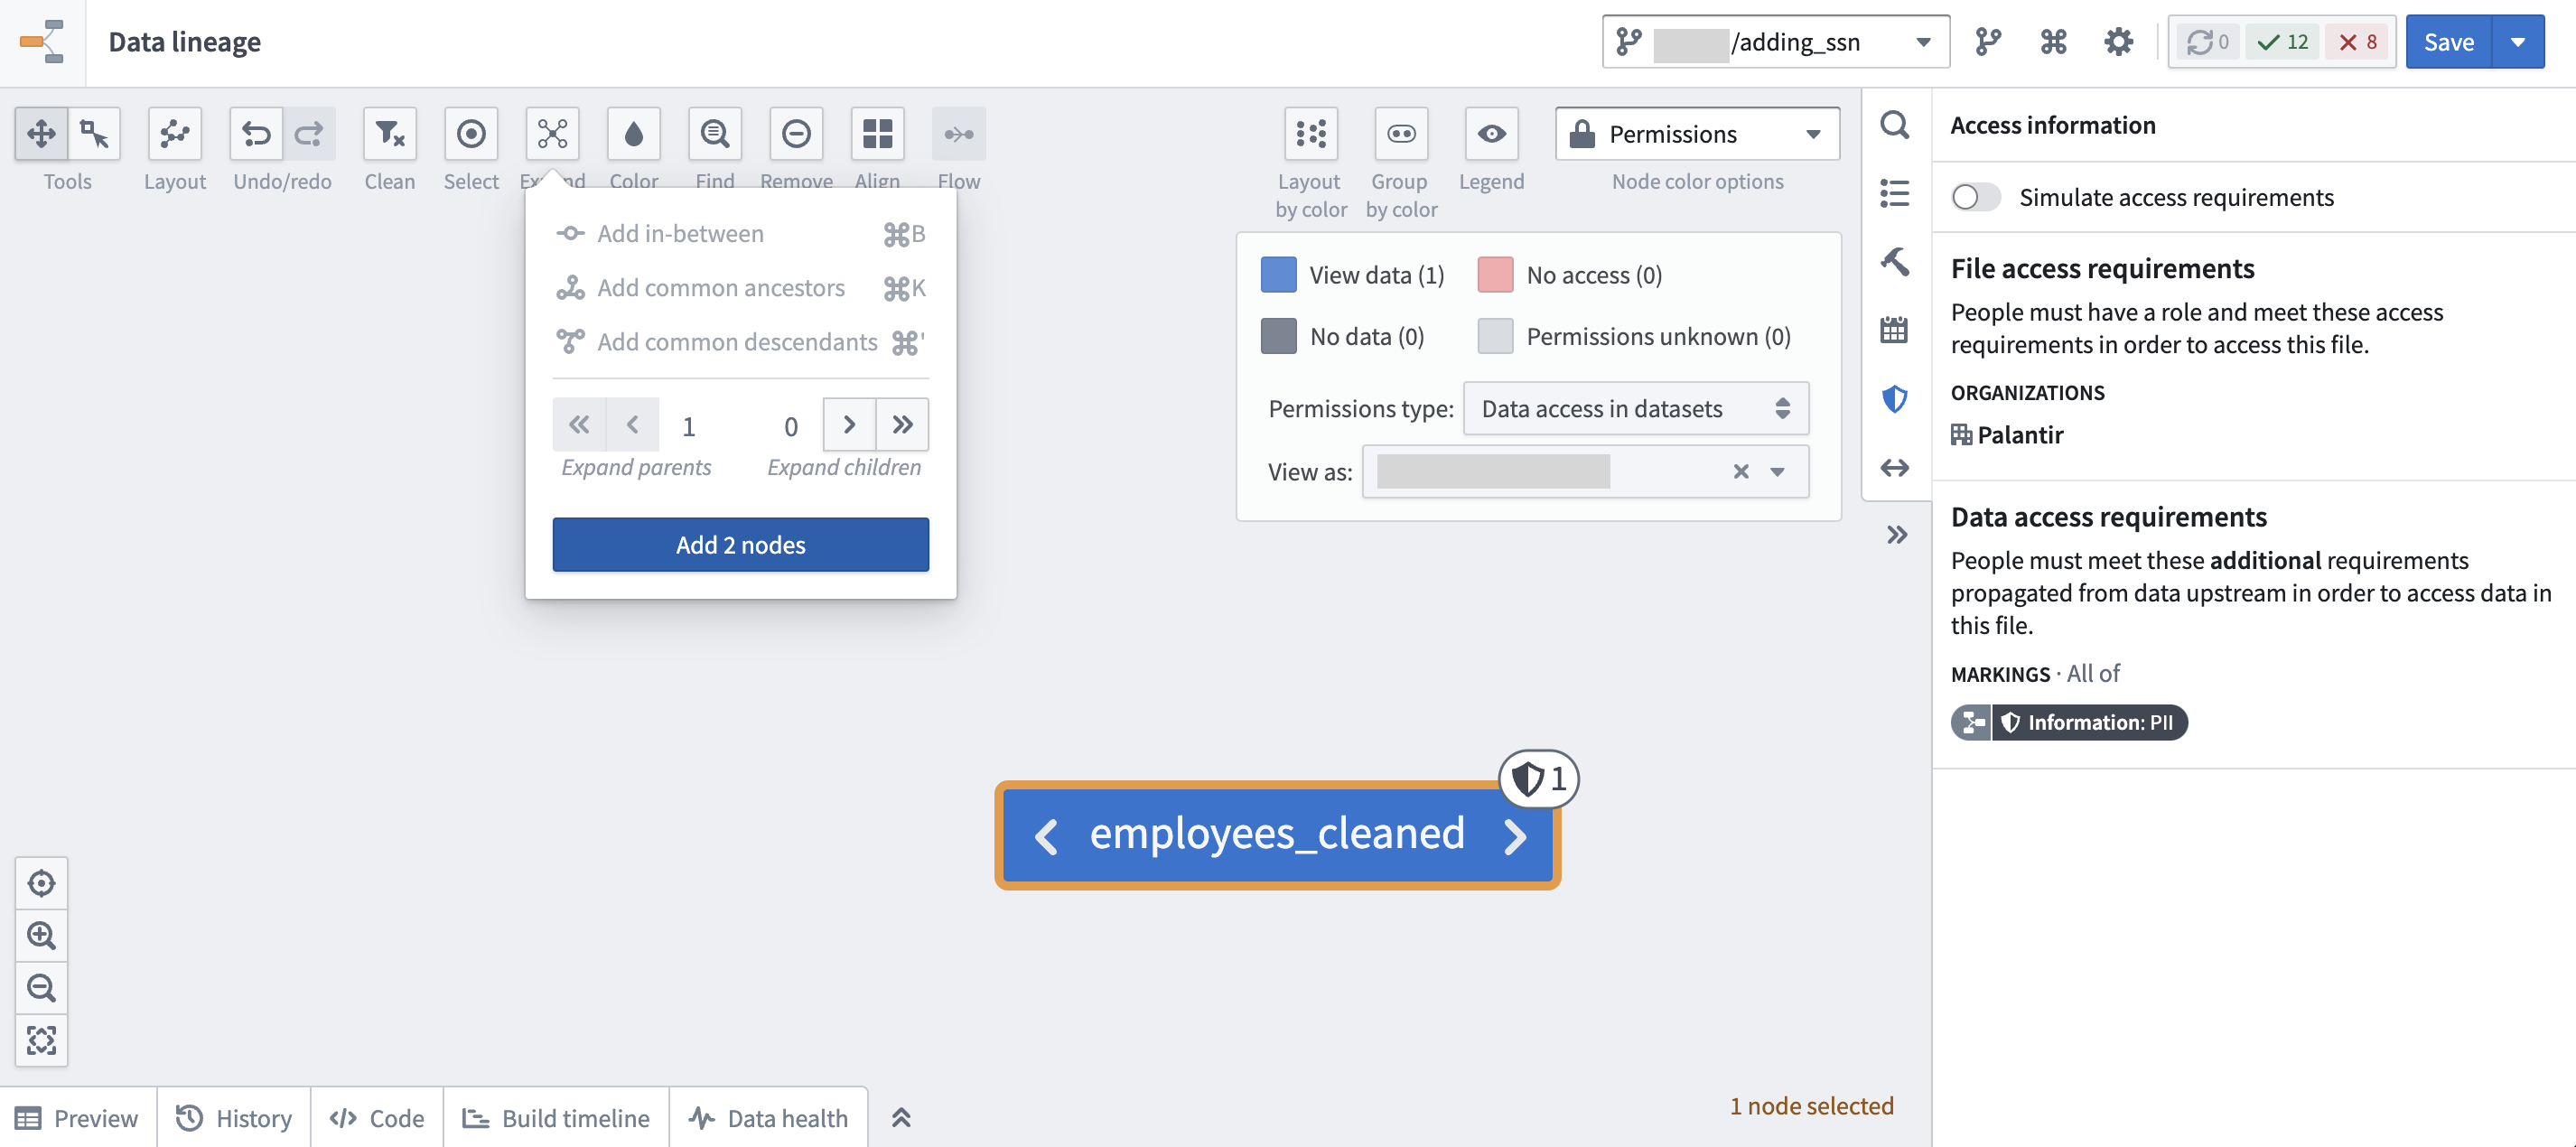Open the Permissions type select box

[1636, 408]
